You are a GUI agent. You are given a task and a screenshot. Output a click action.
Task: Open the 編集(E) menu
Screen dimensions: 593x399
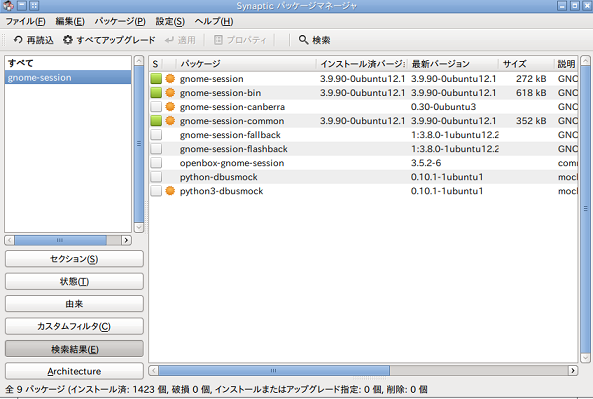(70, 22)
